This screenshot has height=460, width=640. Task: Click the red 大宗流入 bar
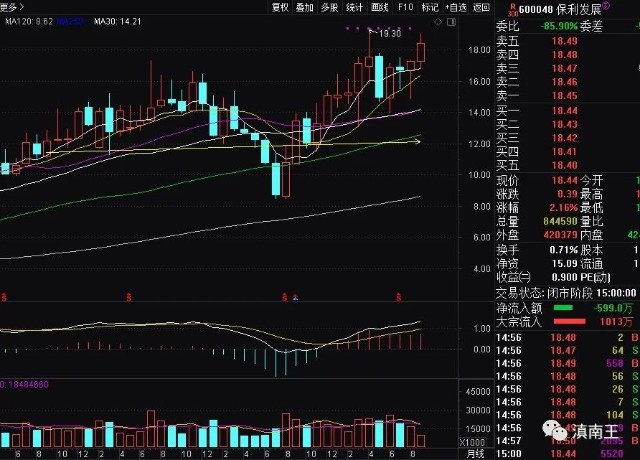click(x=570, y=322)
